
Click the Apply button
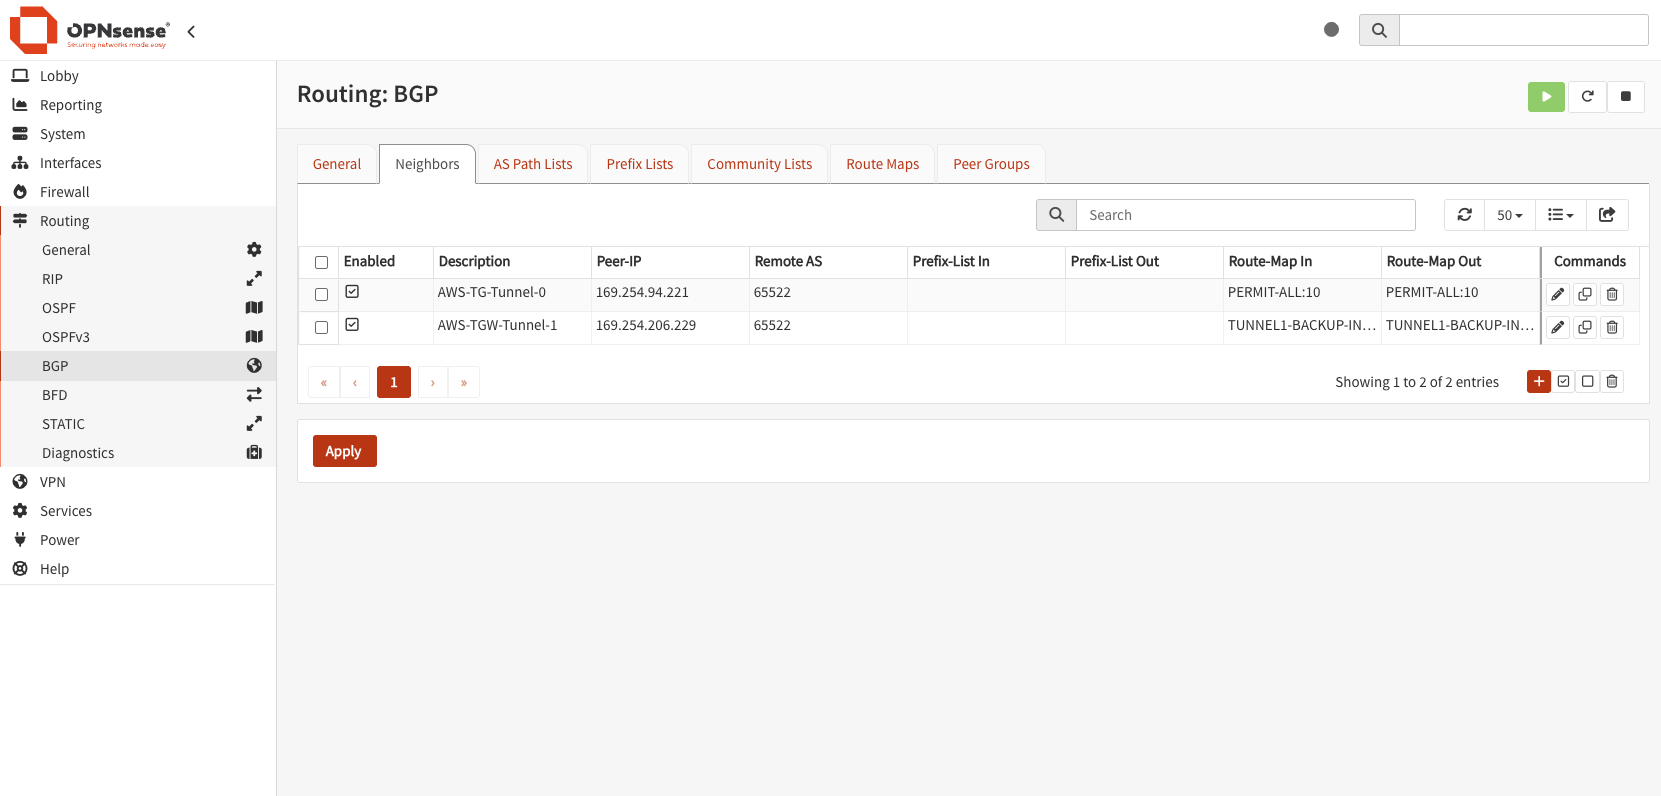point(344,451)
